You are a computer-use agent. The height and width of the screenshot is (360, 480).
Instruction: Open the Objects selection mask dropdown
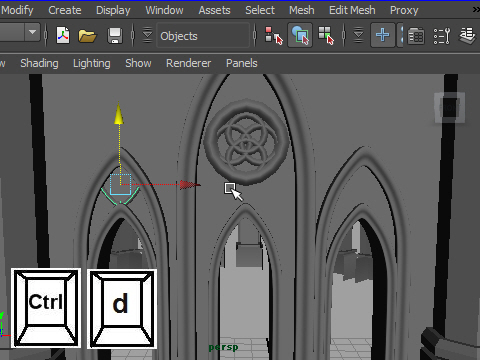(x=203, y=36)
